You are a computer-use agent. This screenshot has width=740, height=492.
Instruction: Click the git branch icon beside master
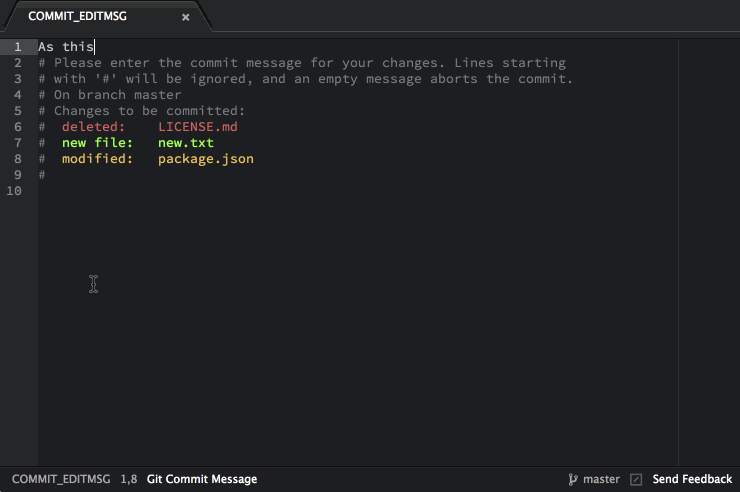[x=573, y=479]
